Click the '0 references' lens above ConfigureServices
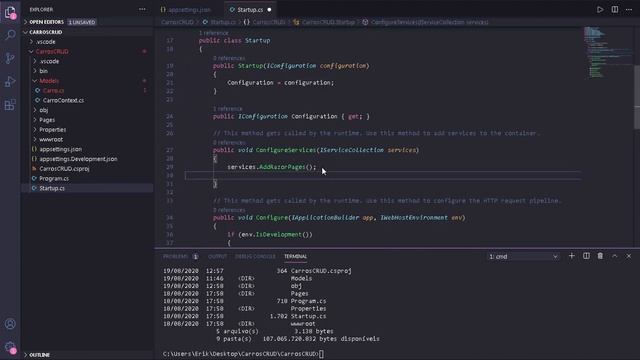 (229, 142)
